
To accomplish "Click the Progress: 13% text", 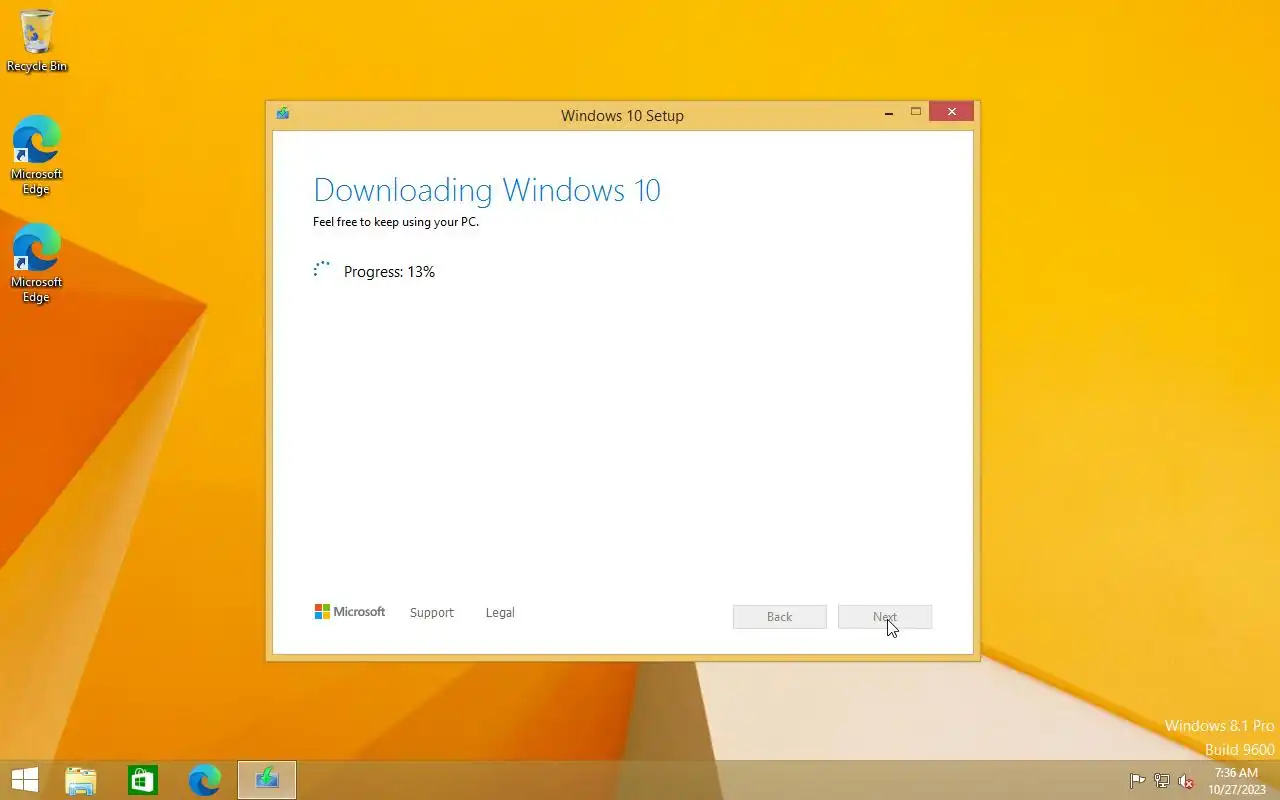I will pos(389,272).
